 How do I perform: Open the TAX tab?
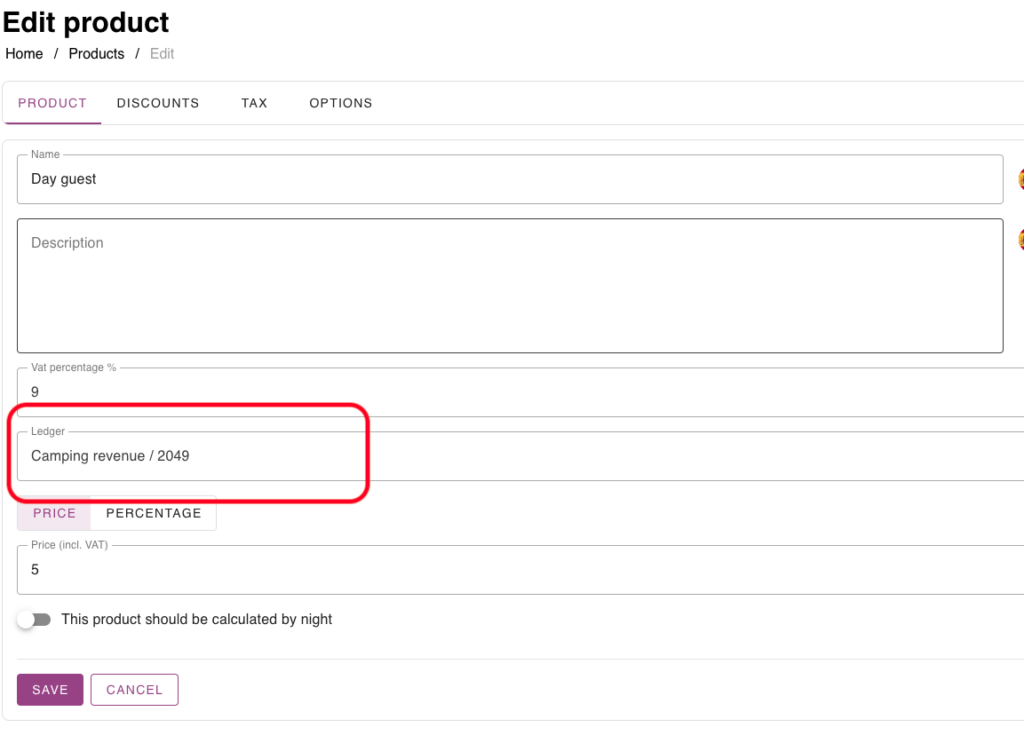[254, 103]
